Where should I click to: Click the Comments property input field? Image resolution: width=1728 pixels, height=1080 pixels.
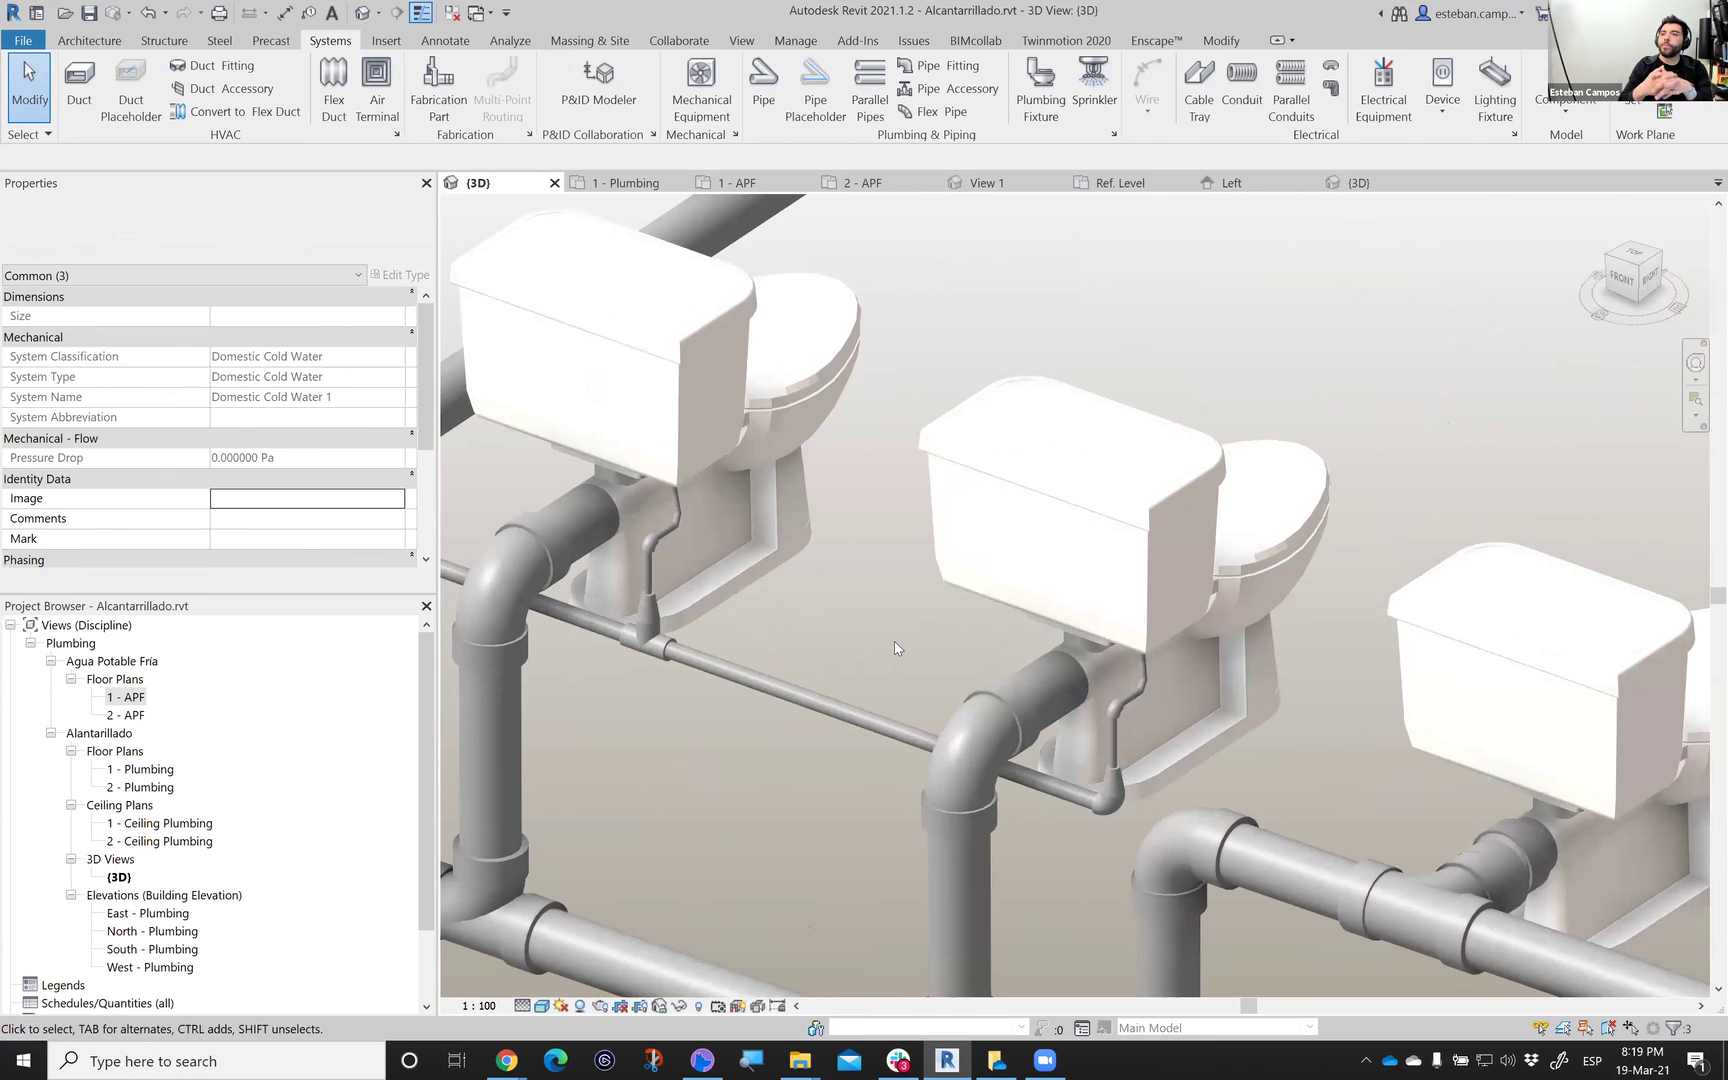point(307,518)
